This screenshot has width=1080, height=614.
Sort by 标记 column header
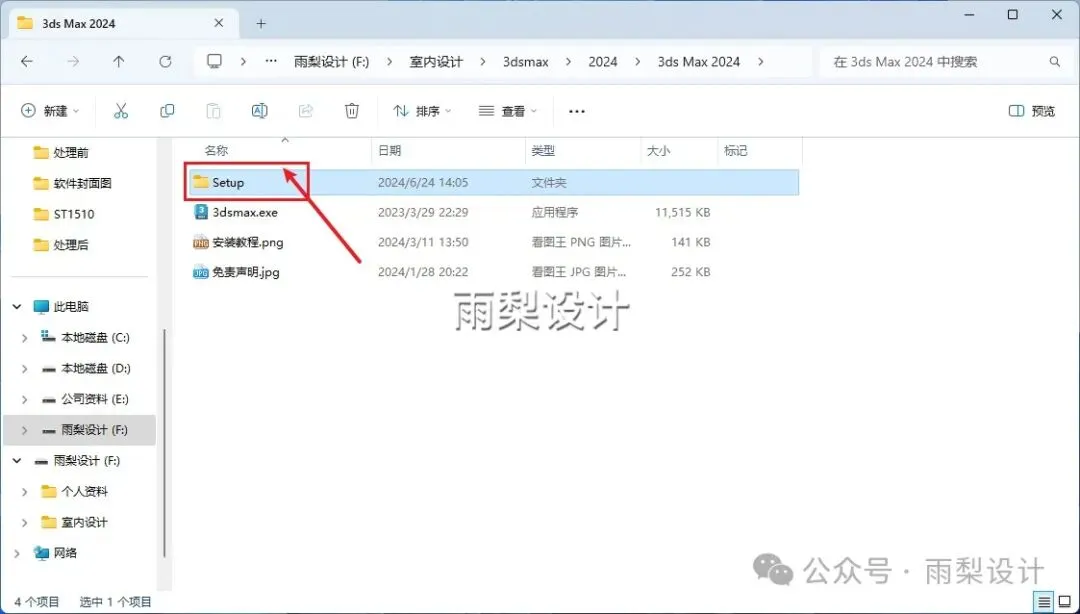(x=736, y=150)
